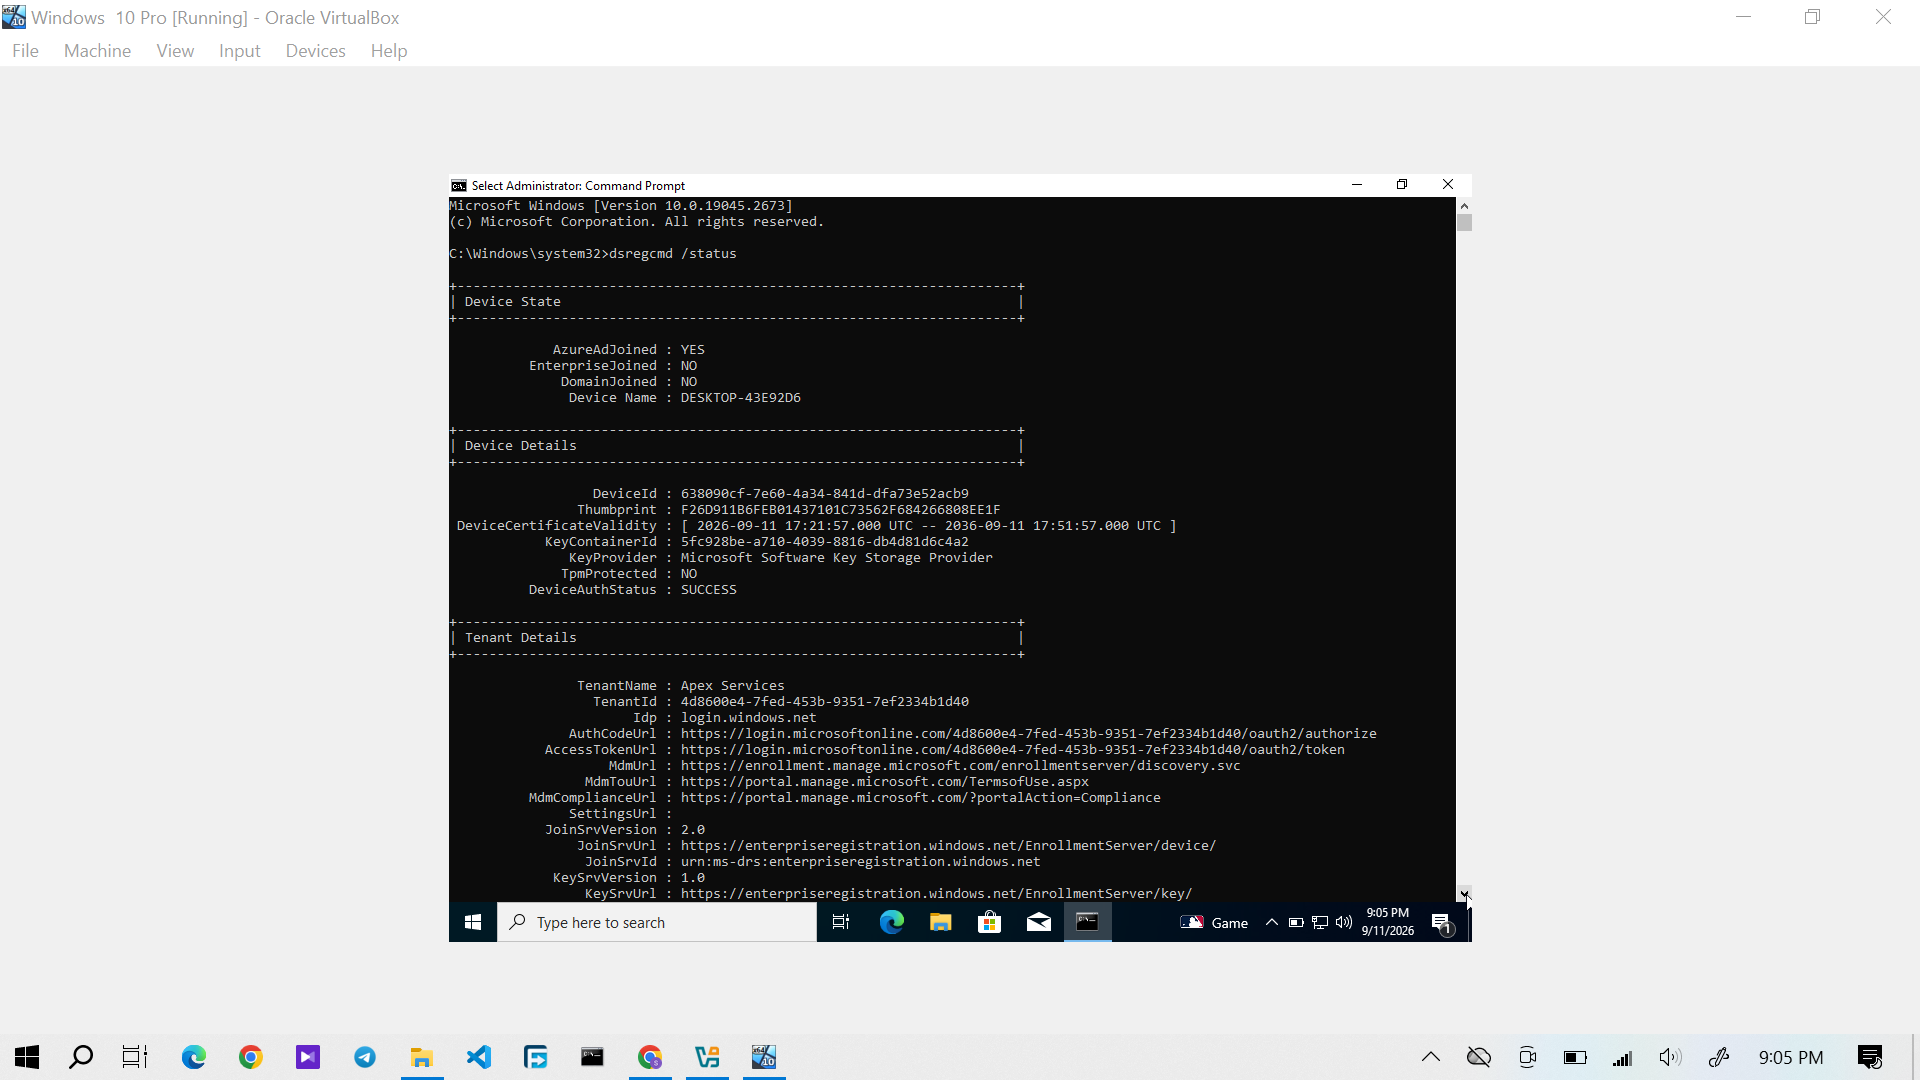Close the Command Prompt window
Screen dimensions: 1920x1080
1447,184
